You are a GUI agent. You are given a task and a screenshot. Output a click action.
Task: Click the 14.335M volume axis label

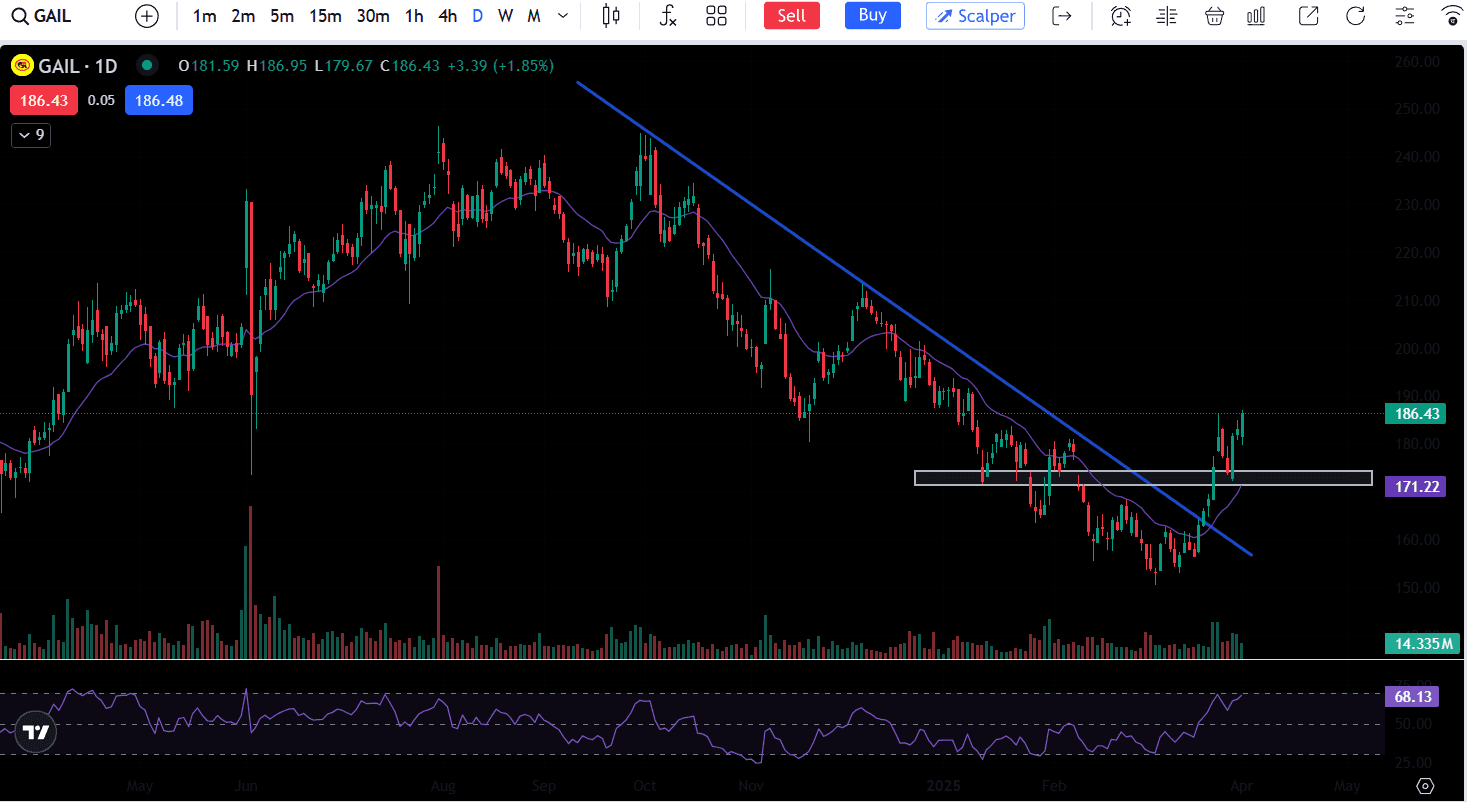(x=1423, y=643)
